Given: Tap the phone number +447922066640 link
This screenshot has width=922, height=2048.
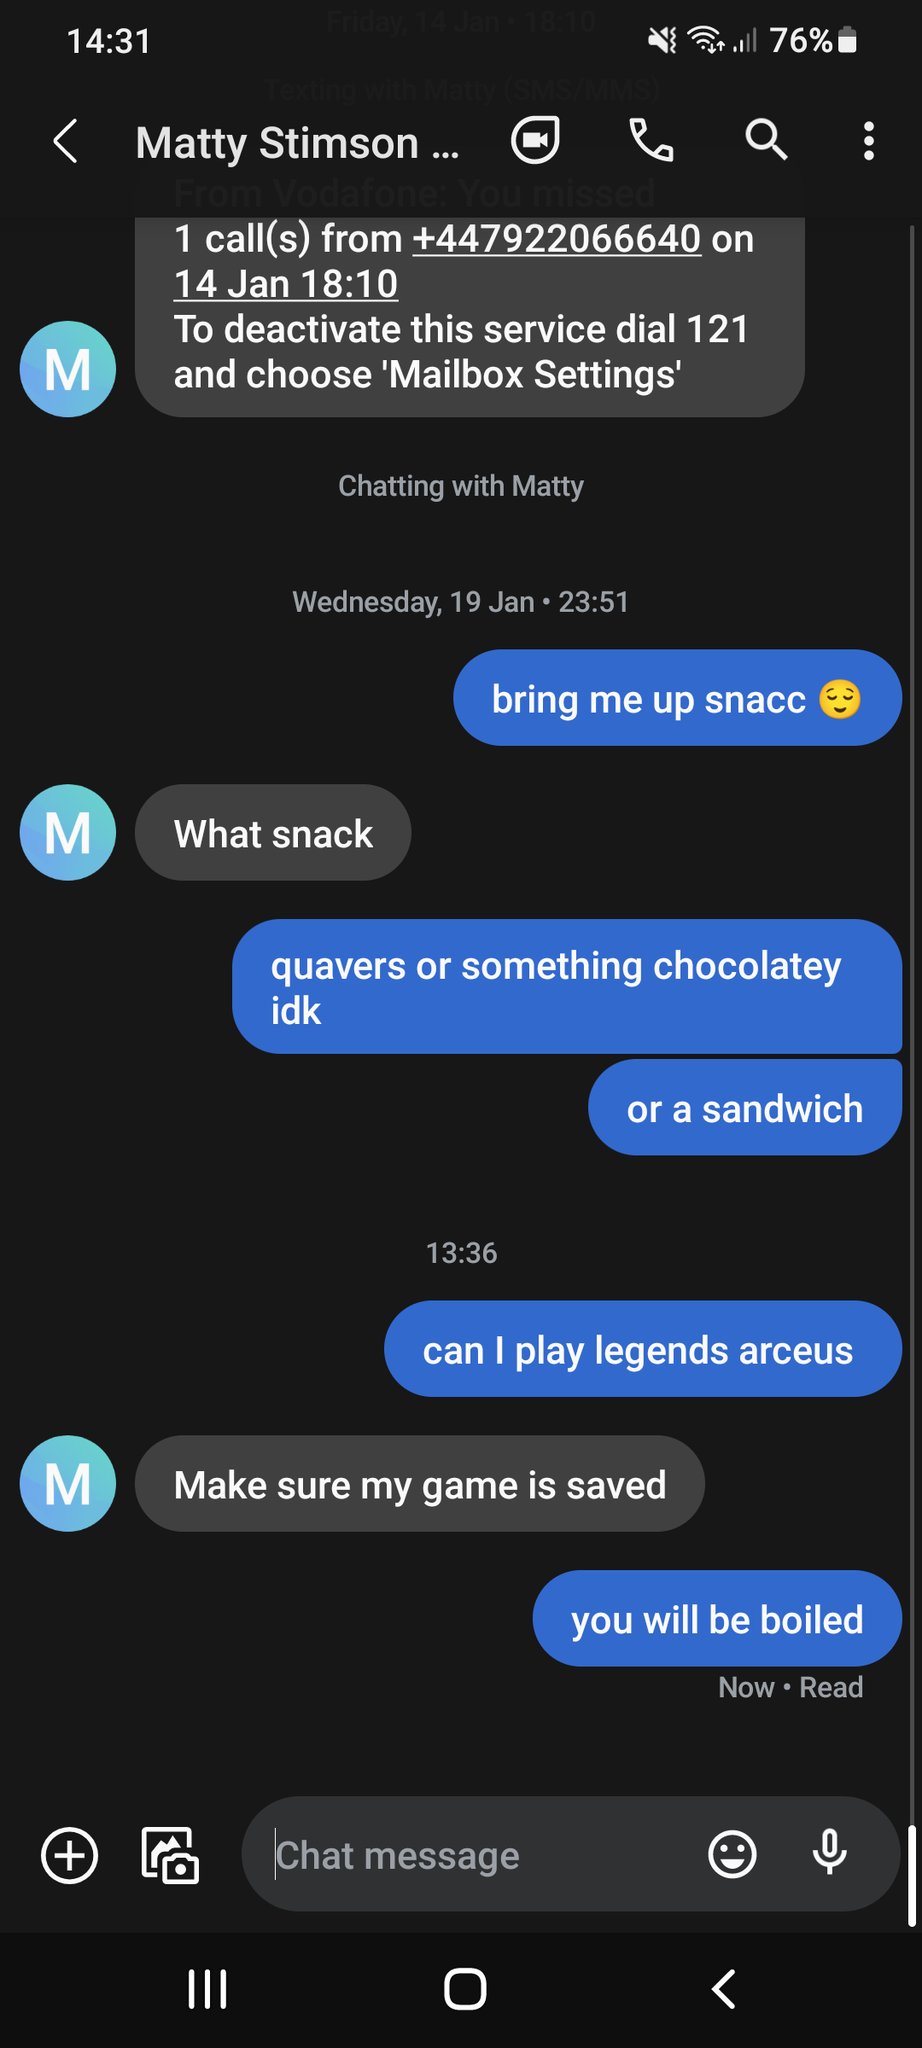Looking at the screenshot, I should (x=556, y=239).
